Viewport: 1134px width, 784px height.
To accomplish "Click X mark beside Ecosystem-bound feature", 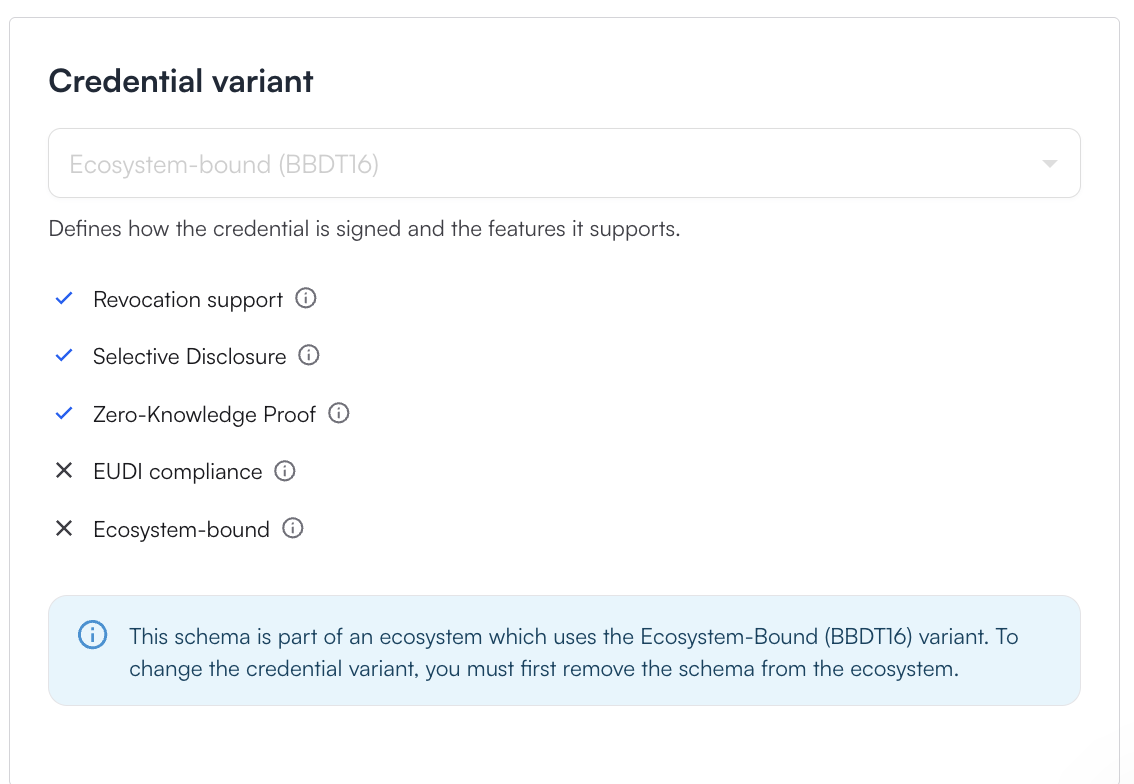I will pyautogui.click(x=64, y=529).
